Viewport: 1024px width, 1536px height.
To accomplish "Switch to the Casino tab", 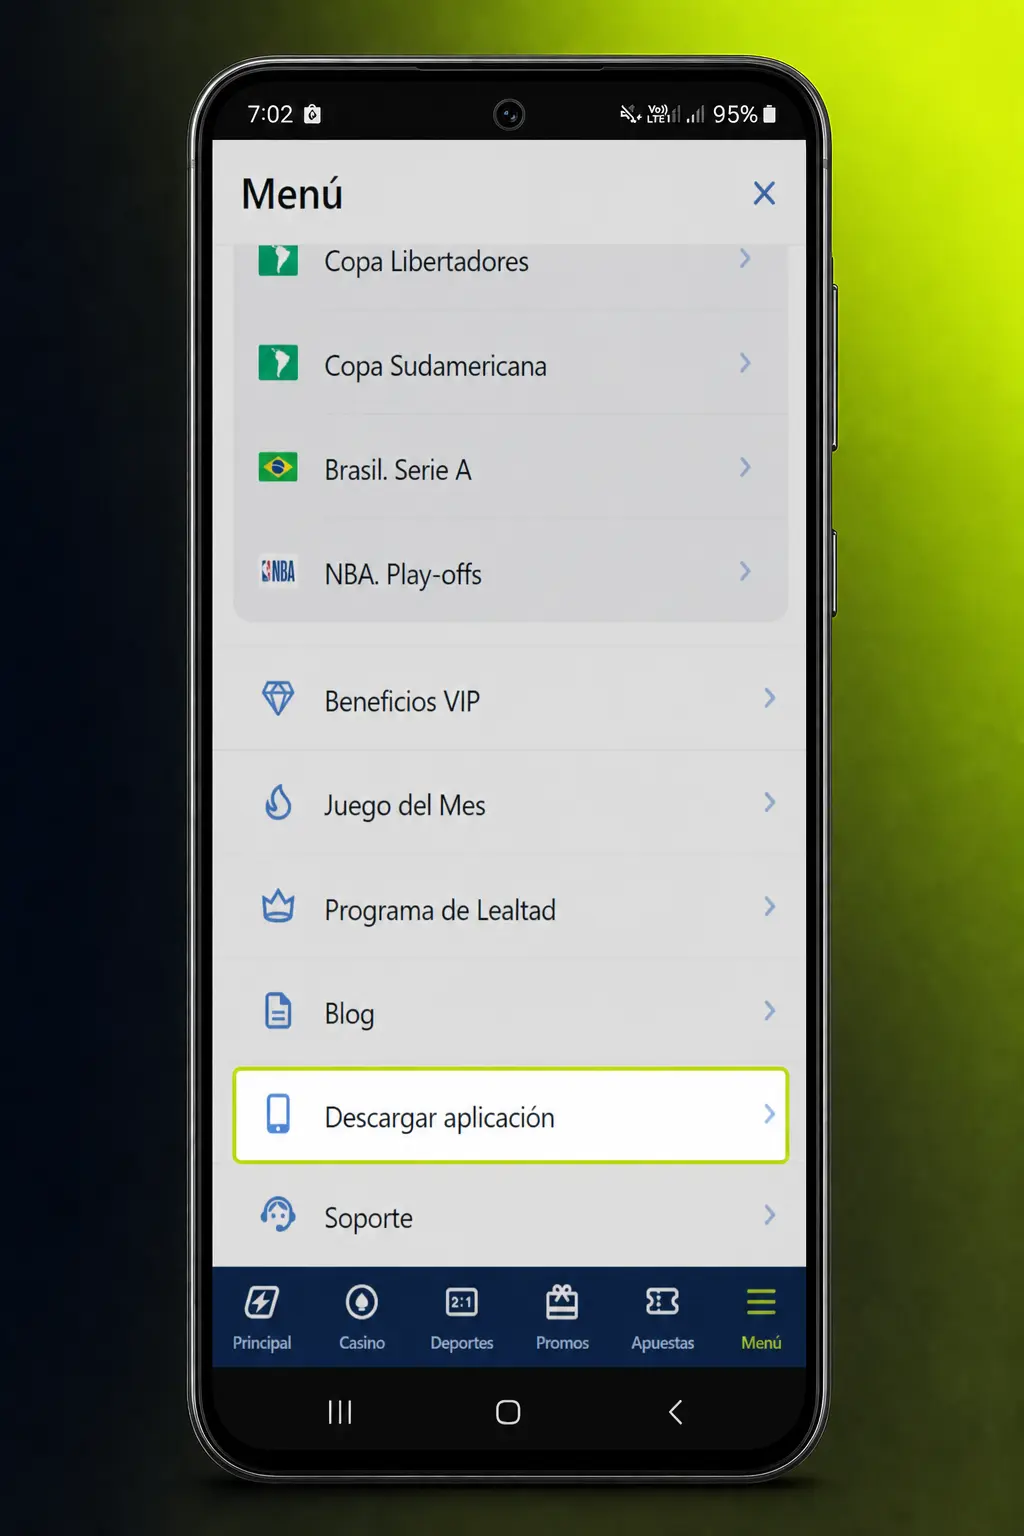I will (x=362, y=1318).
